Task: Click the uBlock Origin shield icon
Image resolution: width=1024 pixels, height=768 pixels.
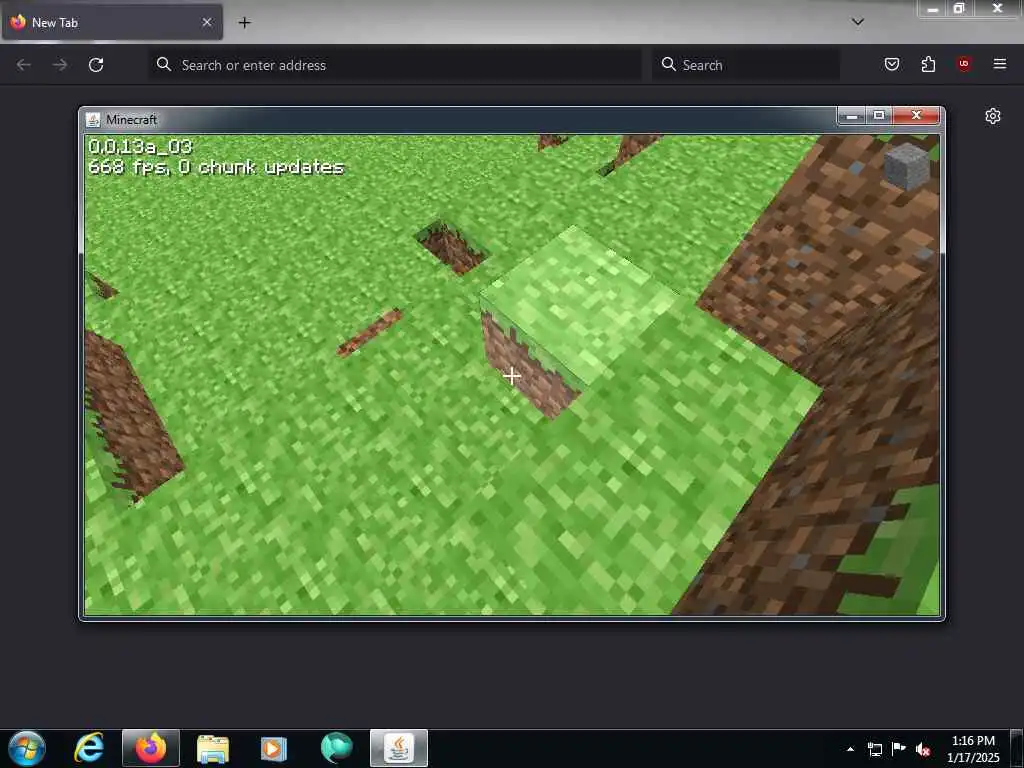Action: 964,64
